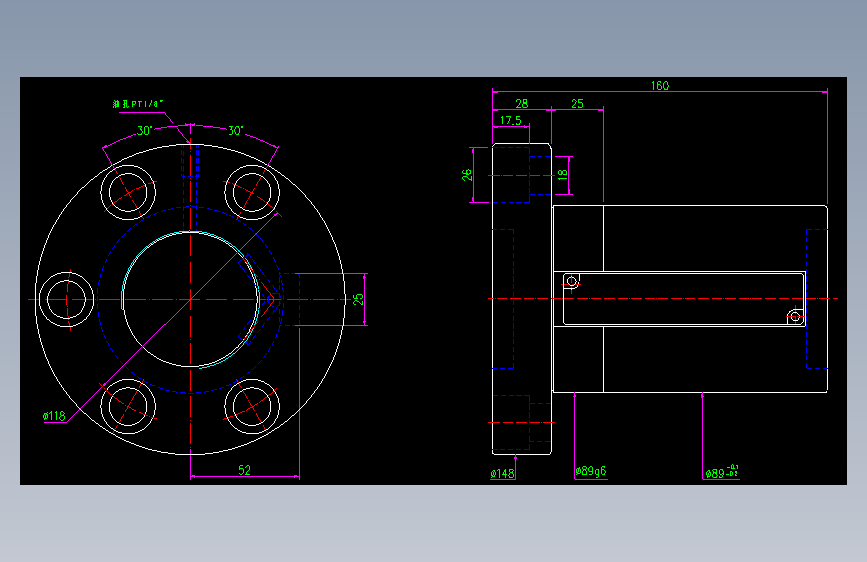This screenshot has width=867, height=562.
Task: Select the rotated 25 dimension near the flange view
Action: tap(358, 299)
